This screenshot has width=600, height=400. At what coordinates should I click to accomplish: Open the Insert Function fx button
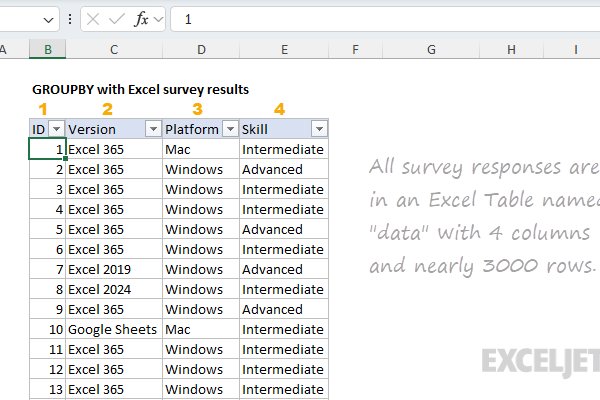(x=141, y=19)
